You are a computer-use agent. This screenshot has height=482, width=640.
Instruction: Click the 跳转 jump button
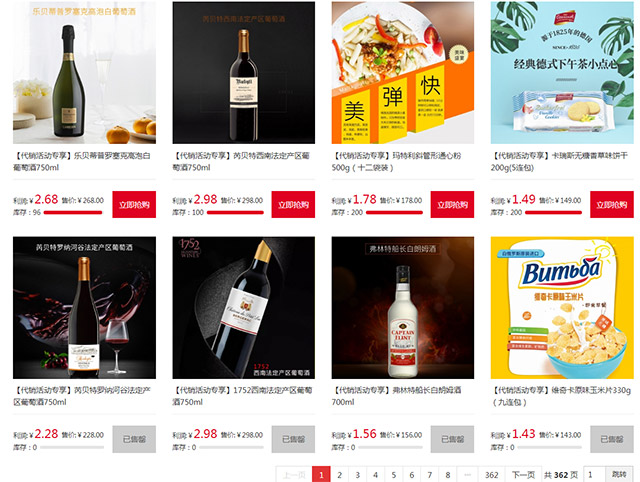pos(619,475)
